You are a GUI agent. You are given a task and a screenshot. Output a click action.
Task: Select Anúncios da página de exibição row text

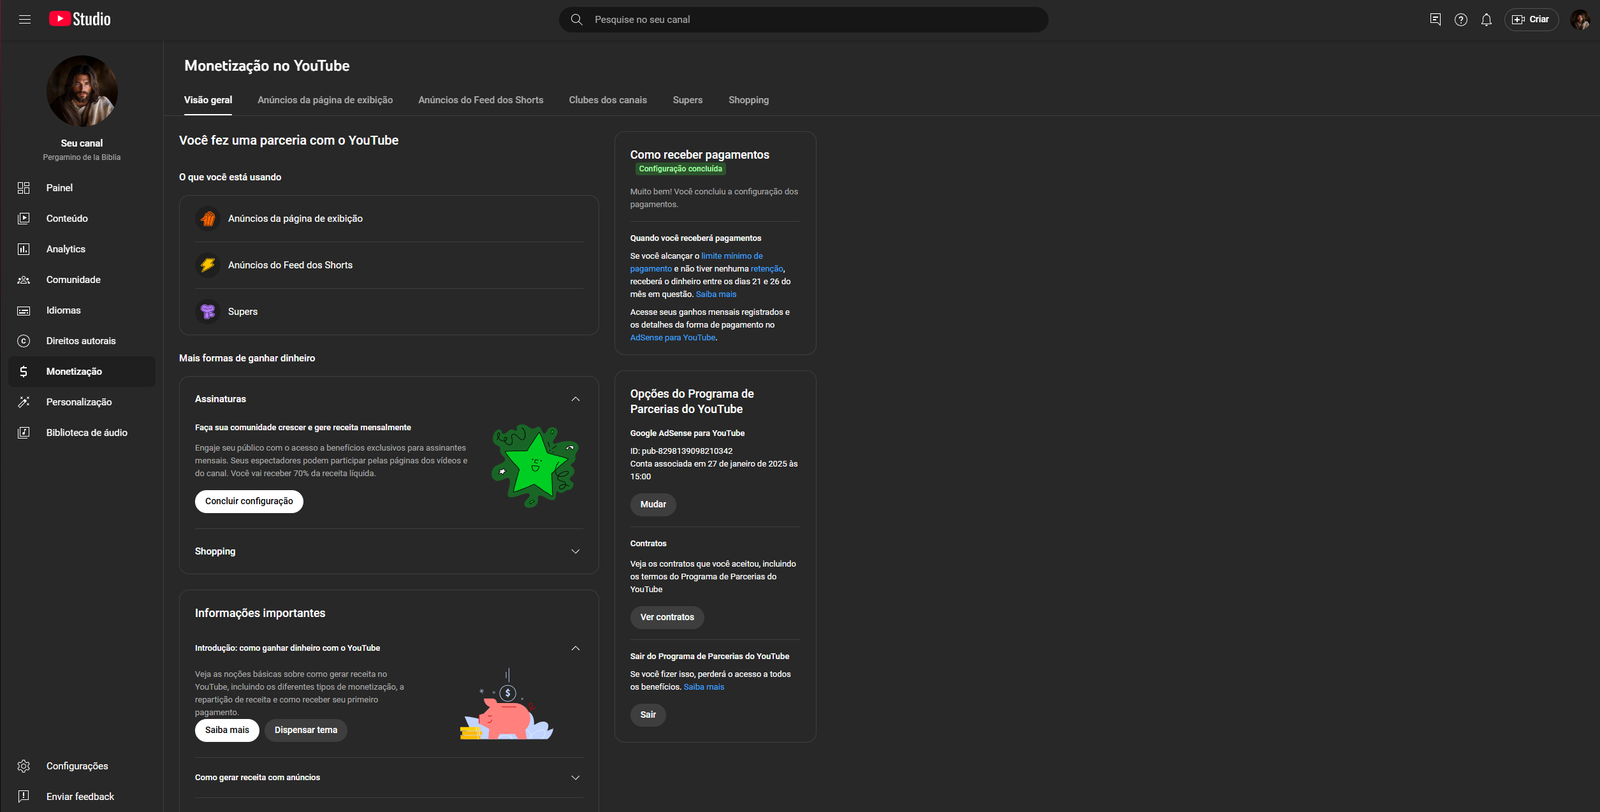point(295,218)
